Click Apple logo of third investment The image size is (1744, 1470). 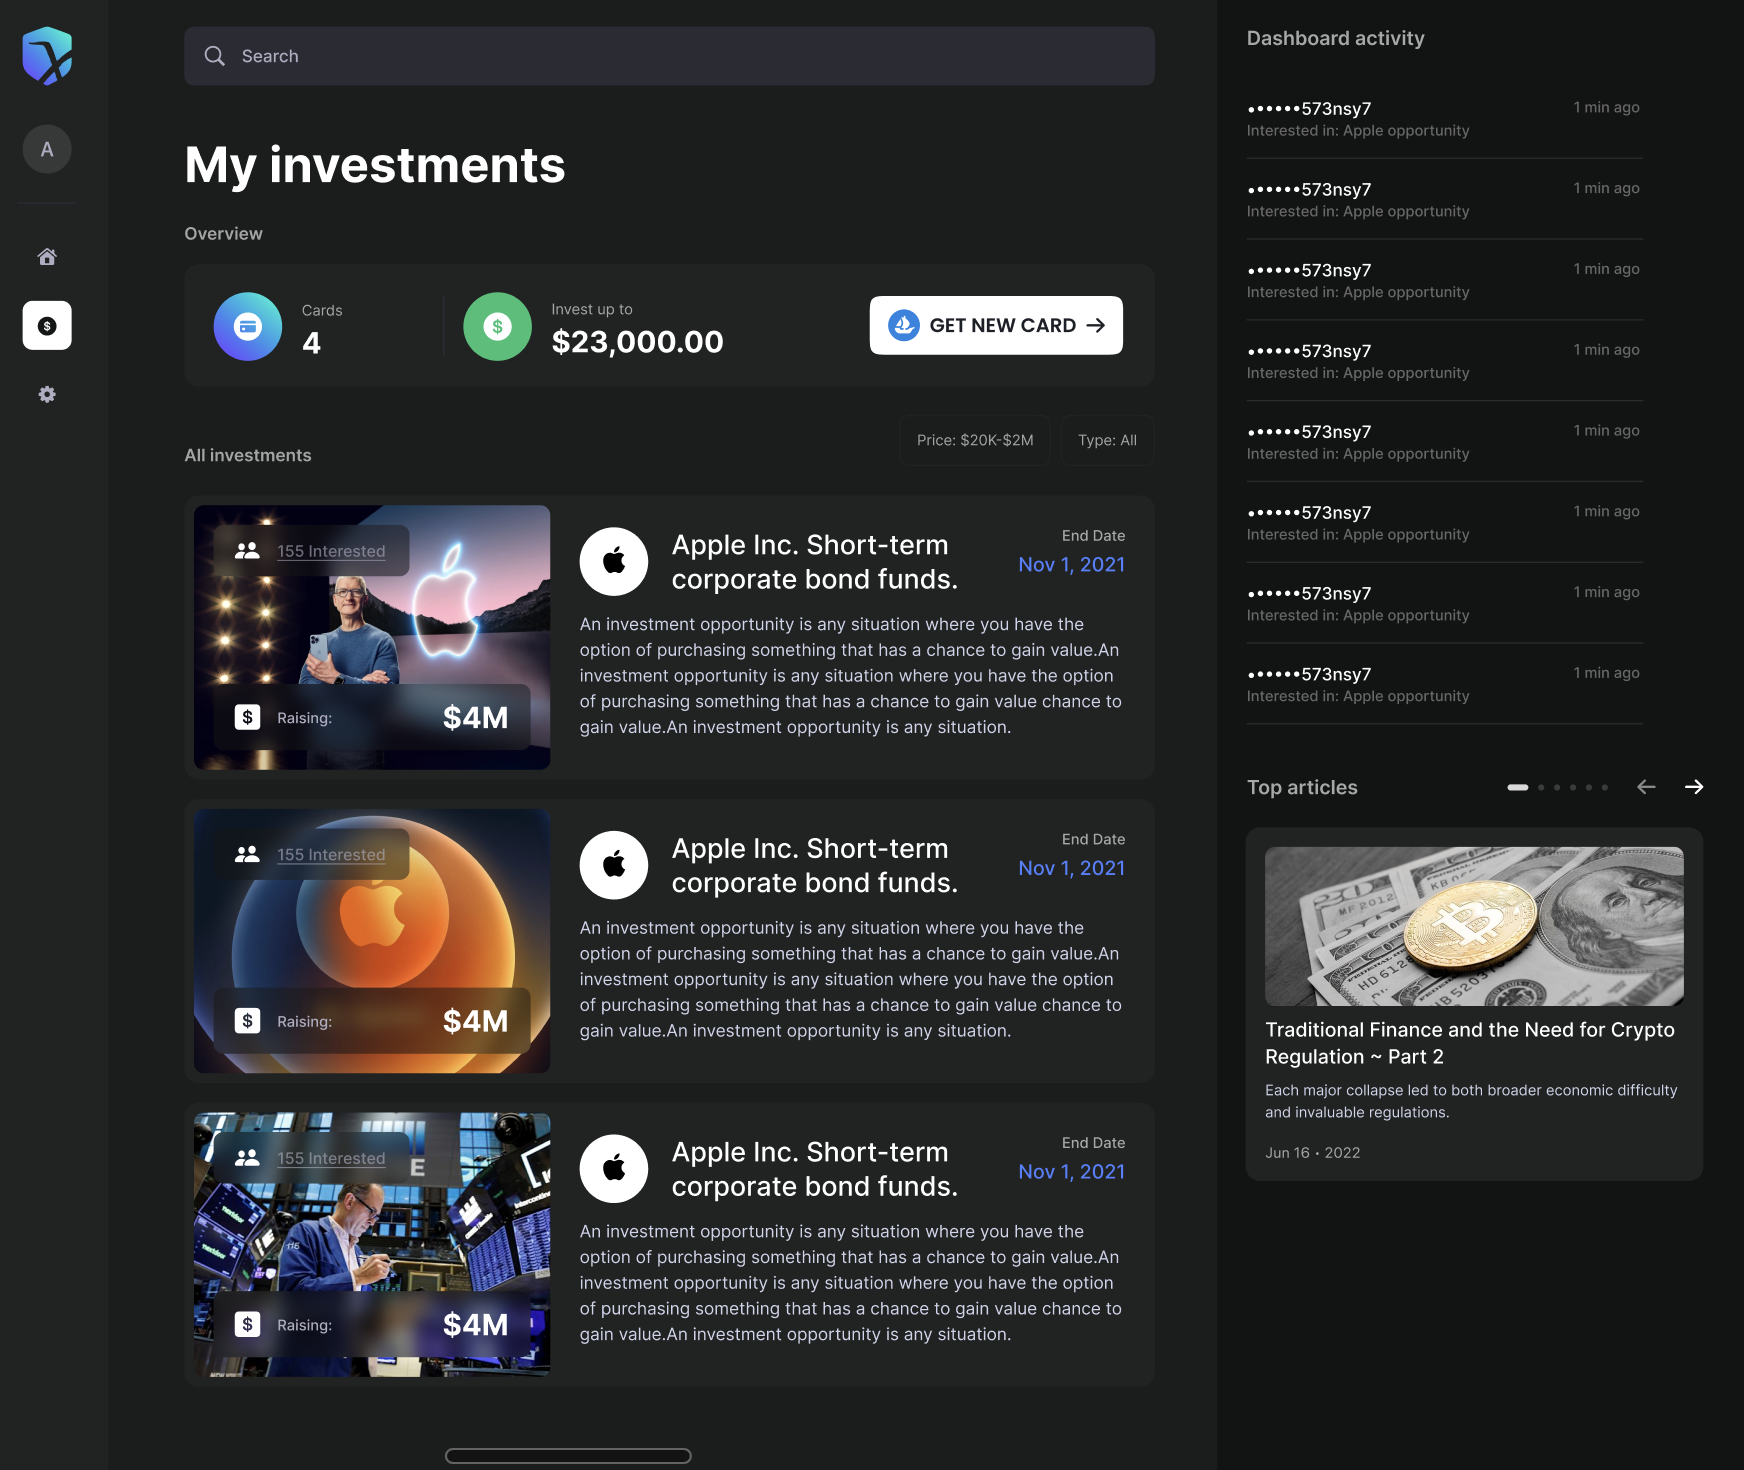click(x=614, y=1168)
